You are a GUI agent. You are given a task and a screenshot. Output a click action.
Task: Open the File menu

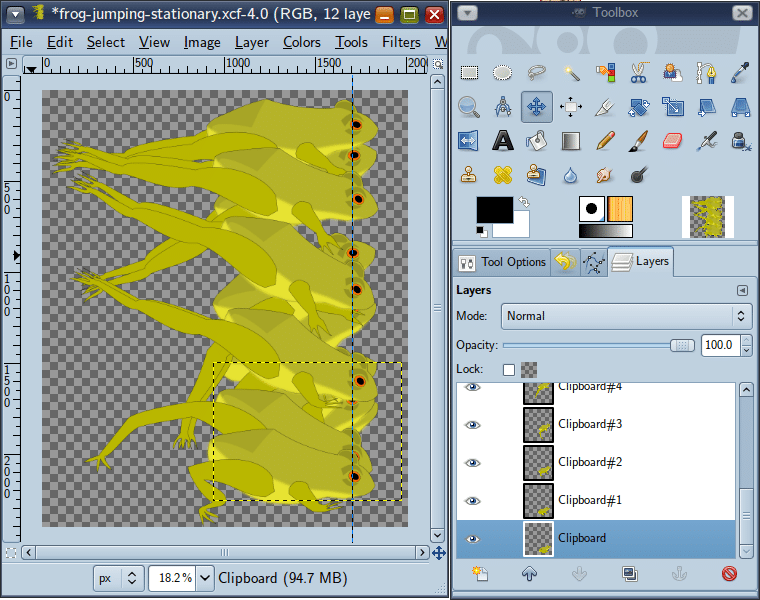[21, 42]
